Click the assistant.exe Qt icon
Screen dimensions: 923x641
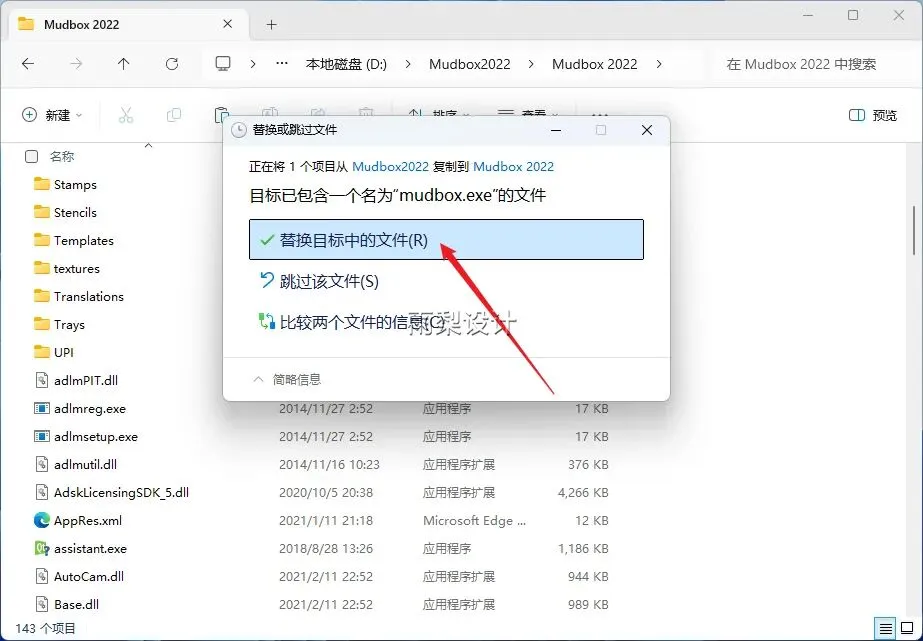coord(41,548)
